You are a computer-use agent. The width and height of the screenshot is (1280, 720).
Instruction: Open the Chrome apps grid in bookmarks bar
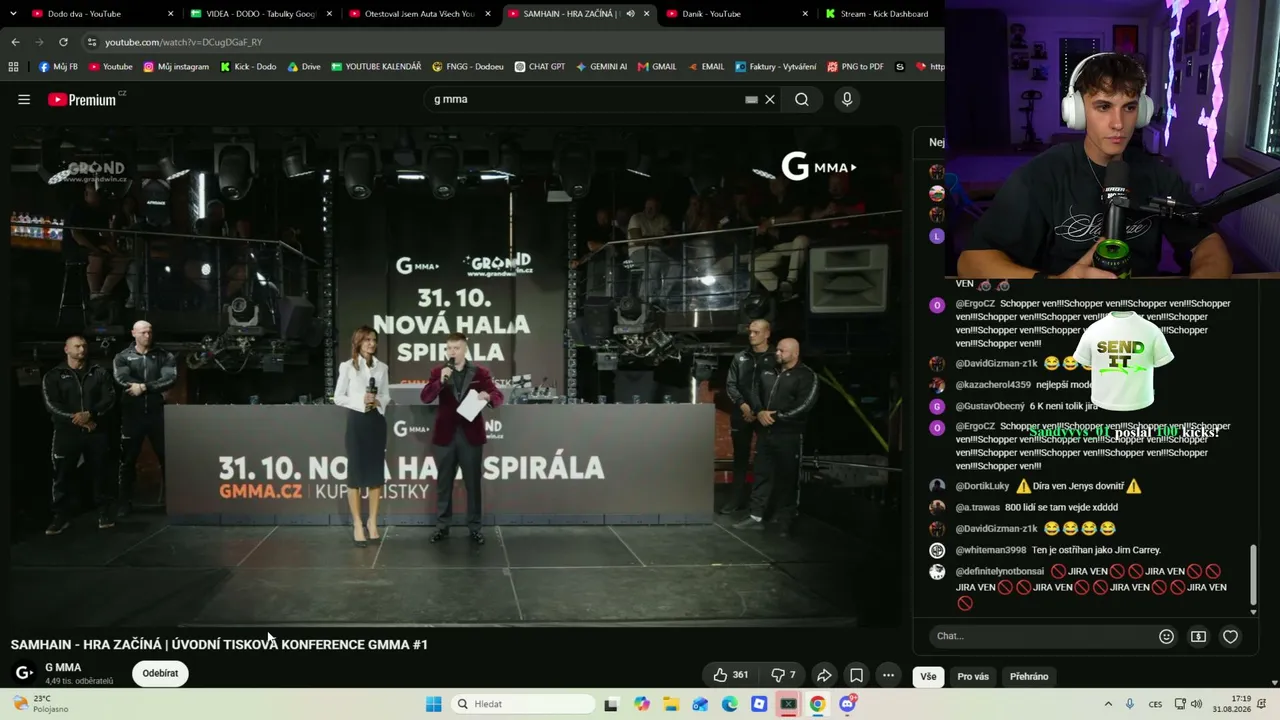pyautogui.click(x=13, y=67)
